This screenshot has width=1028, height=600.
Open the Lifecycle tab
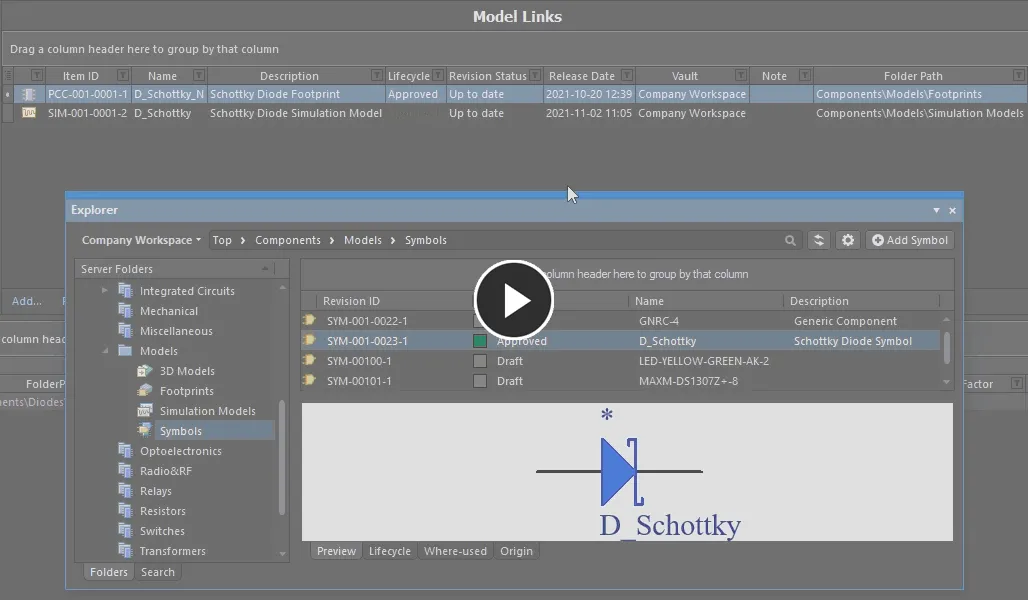(389, 550)
